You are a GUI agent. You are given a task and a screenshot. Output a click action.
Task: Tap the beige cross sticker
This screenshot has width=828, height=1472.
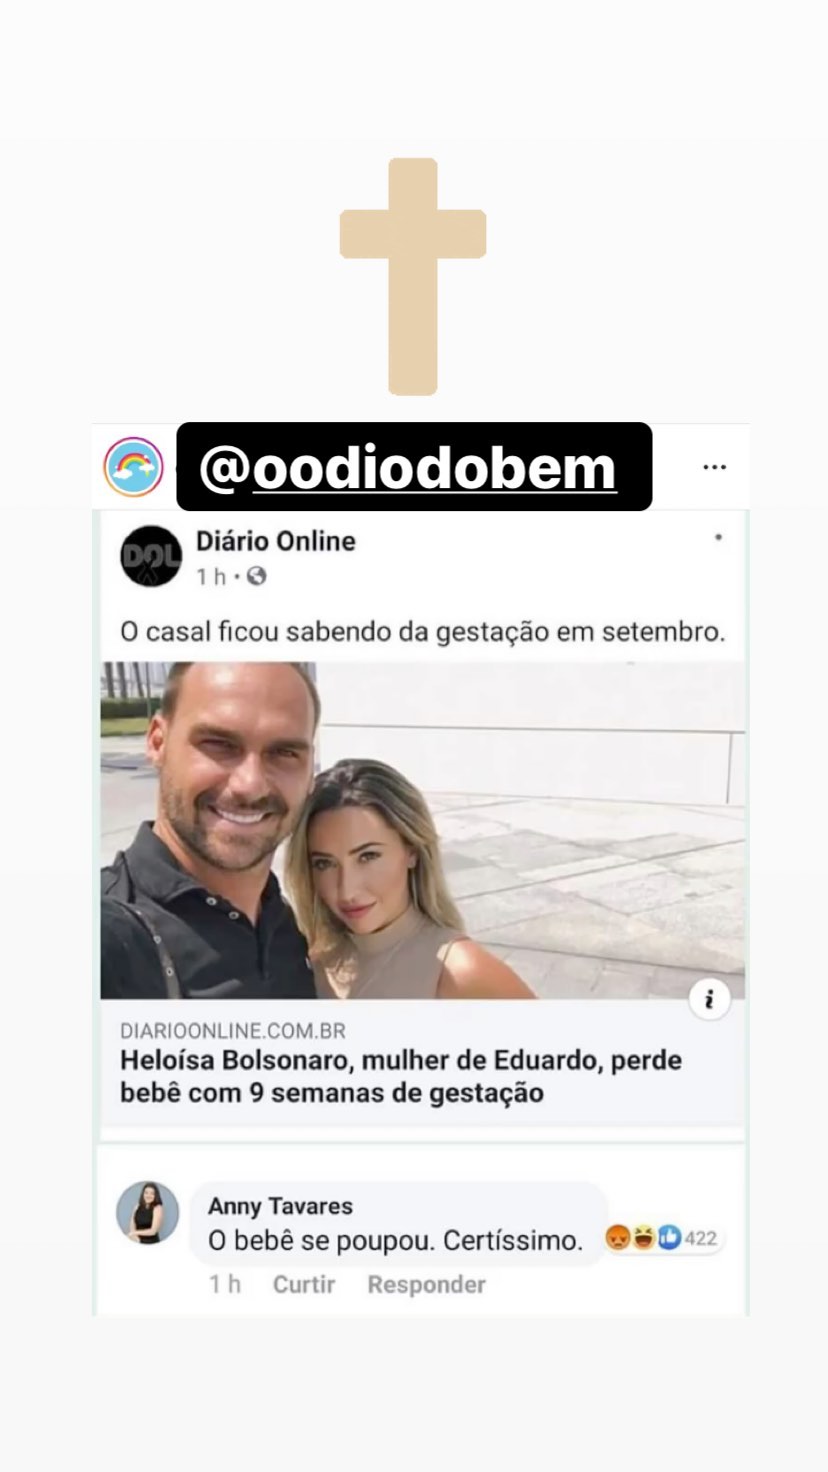click(x=413, y=276)
